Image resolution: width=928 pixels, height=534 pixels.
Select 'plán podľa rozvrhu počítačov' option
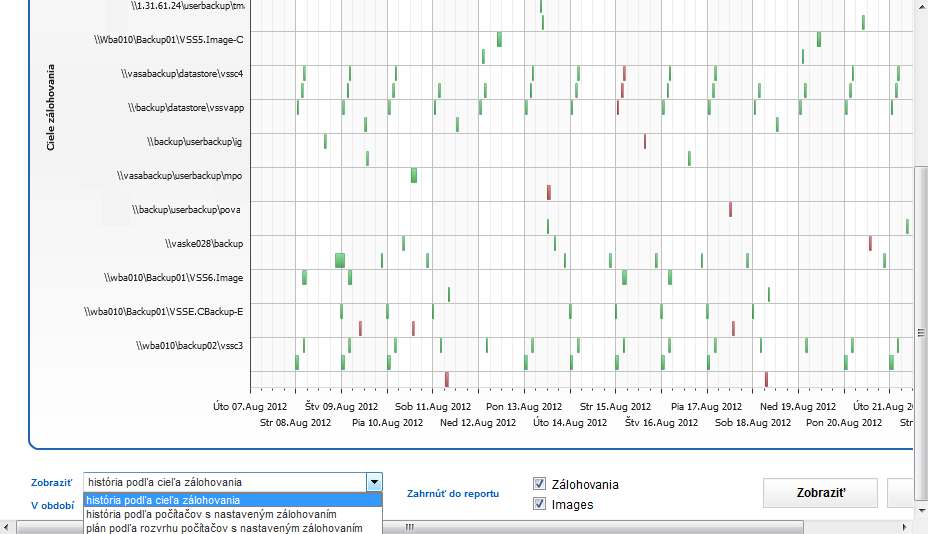pos(233,528)
